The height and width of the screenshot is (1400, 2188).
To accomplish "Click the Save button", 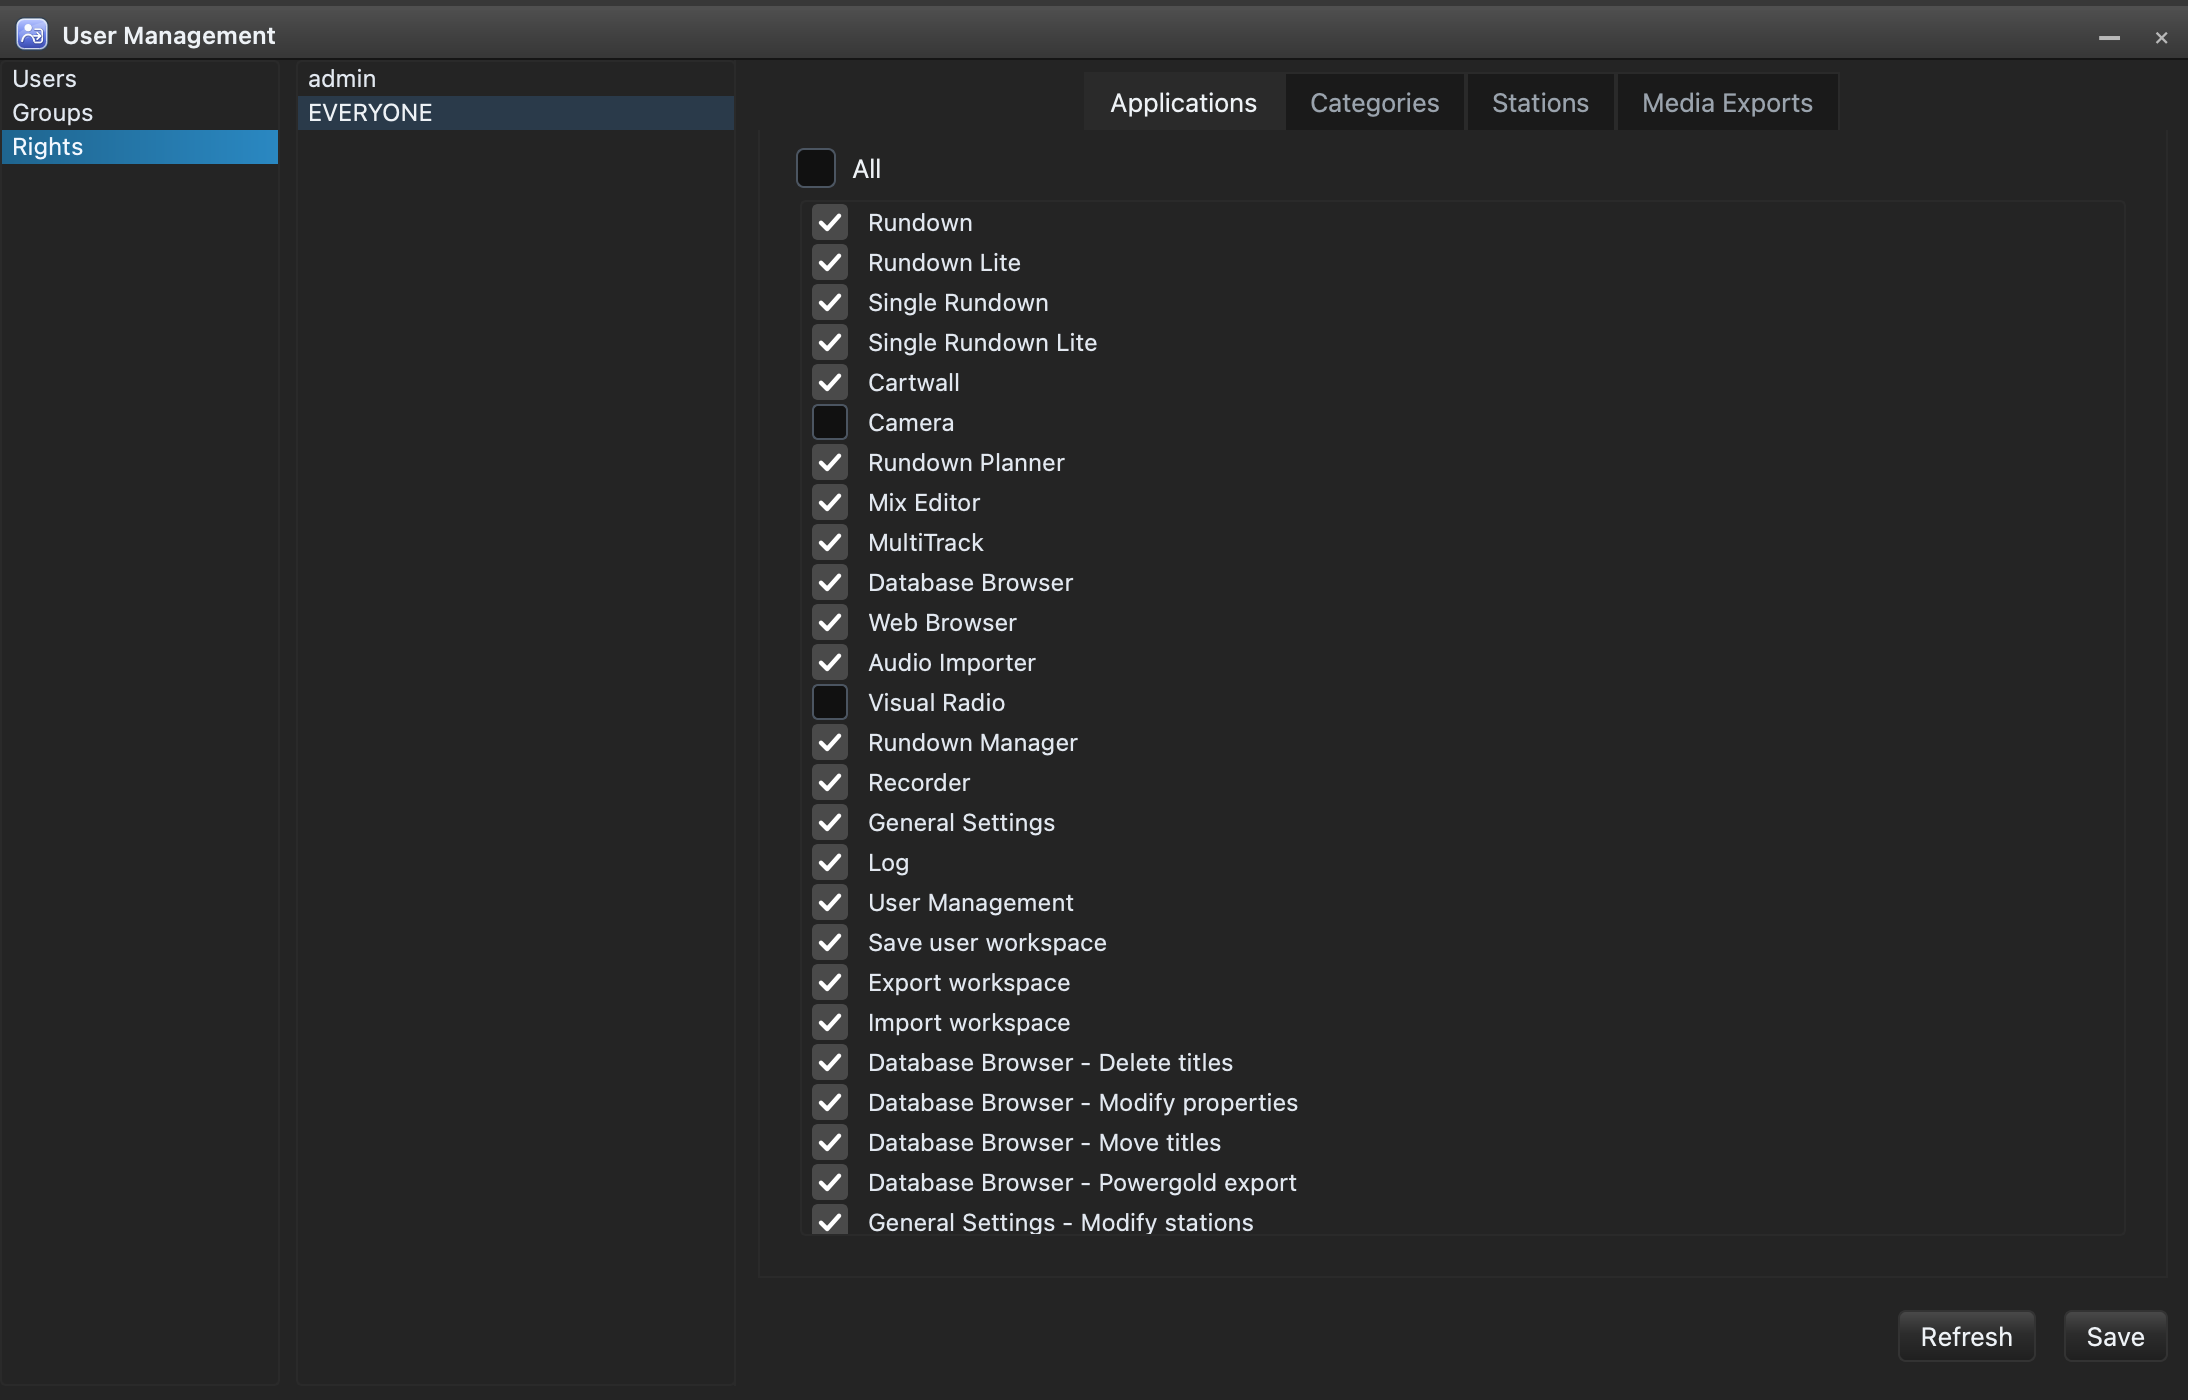I will 2115,1336.
